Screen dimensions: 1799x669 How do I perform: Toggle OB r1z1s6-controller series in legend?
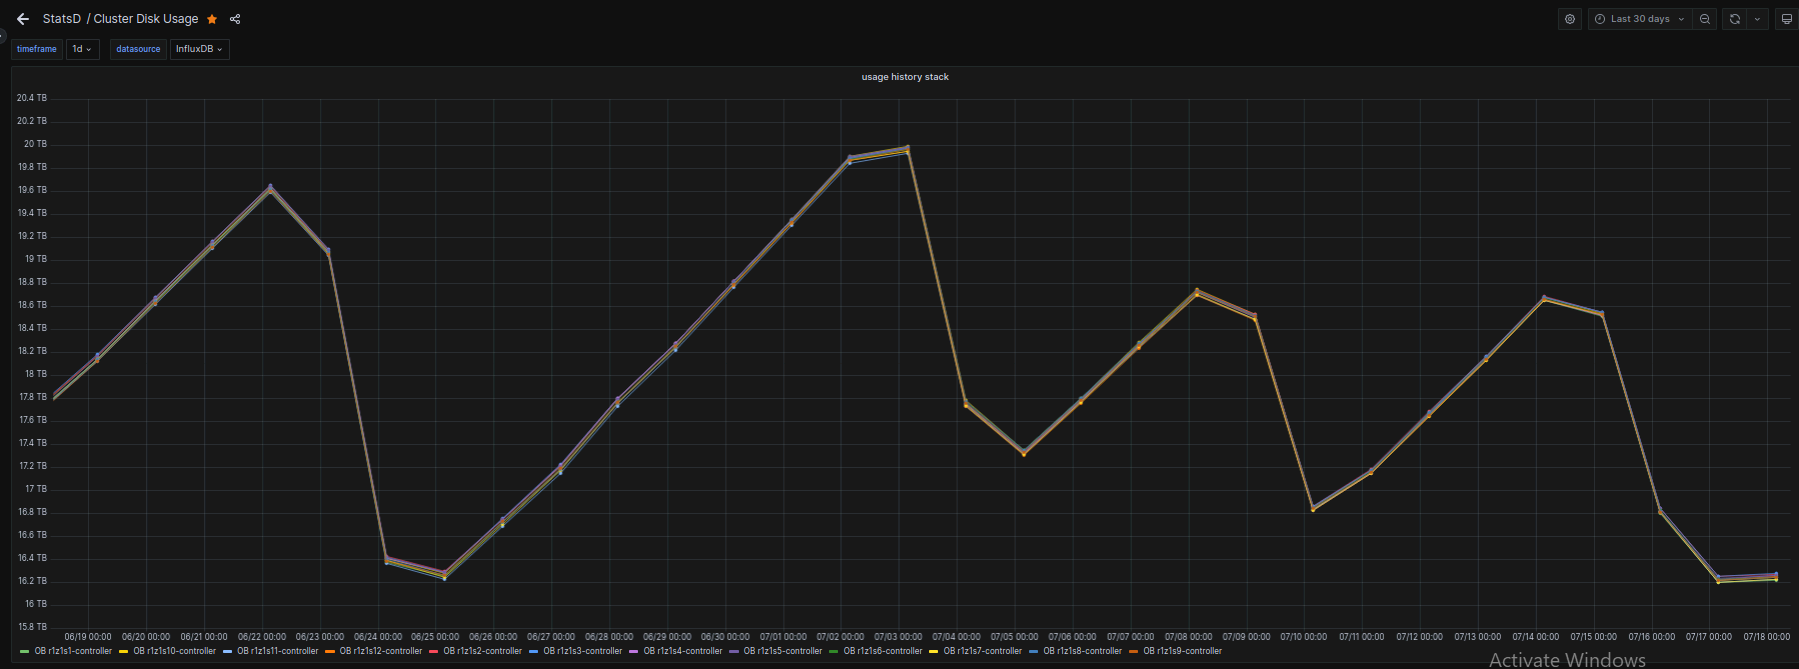882,651
